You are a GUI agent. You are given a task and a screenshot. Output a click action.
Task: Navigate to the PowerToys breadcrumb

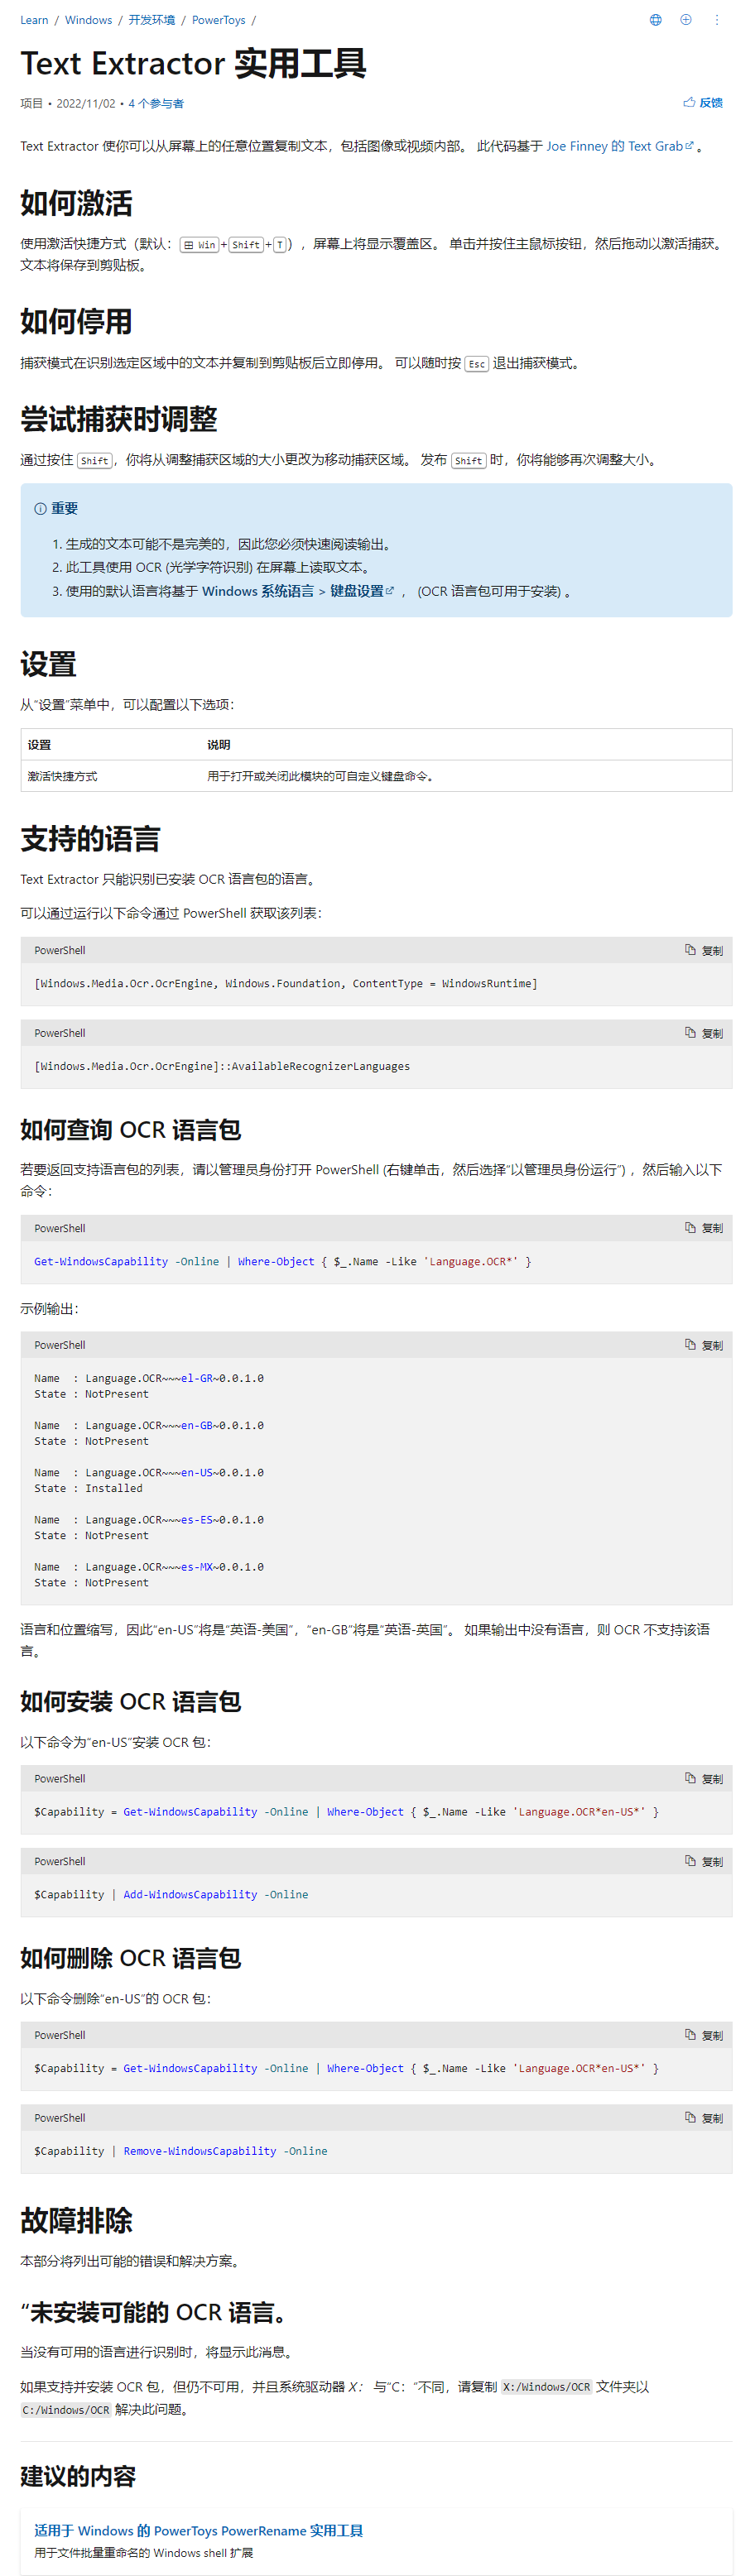click(218, 20)
